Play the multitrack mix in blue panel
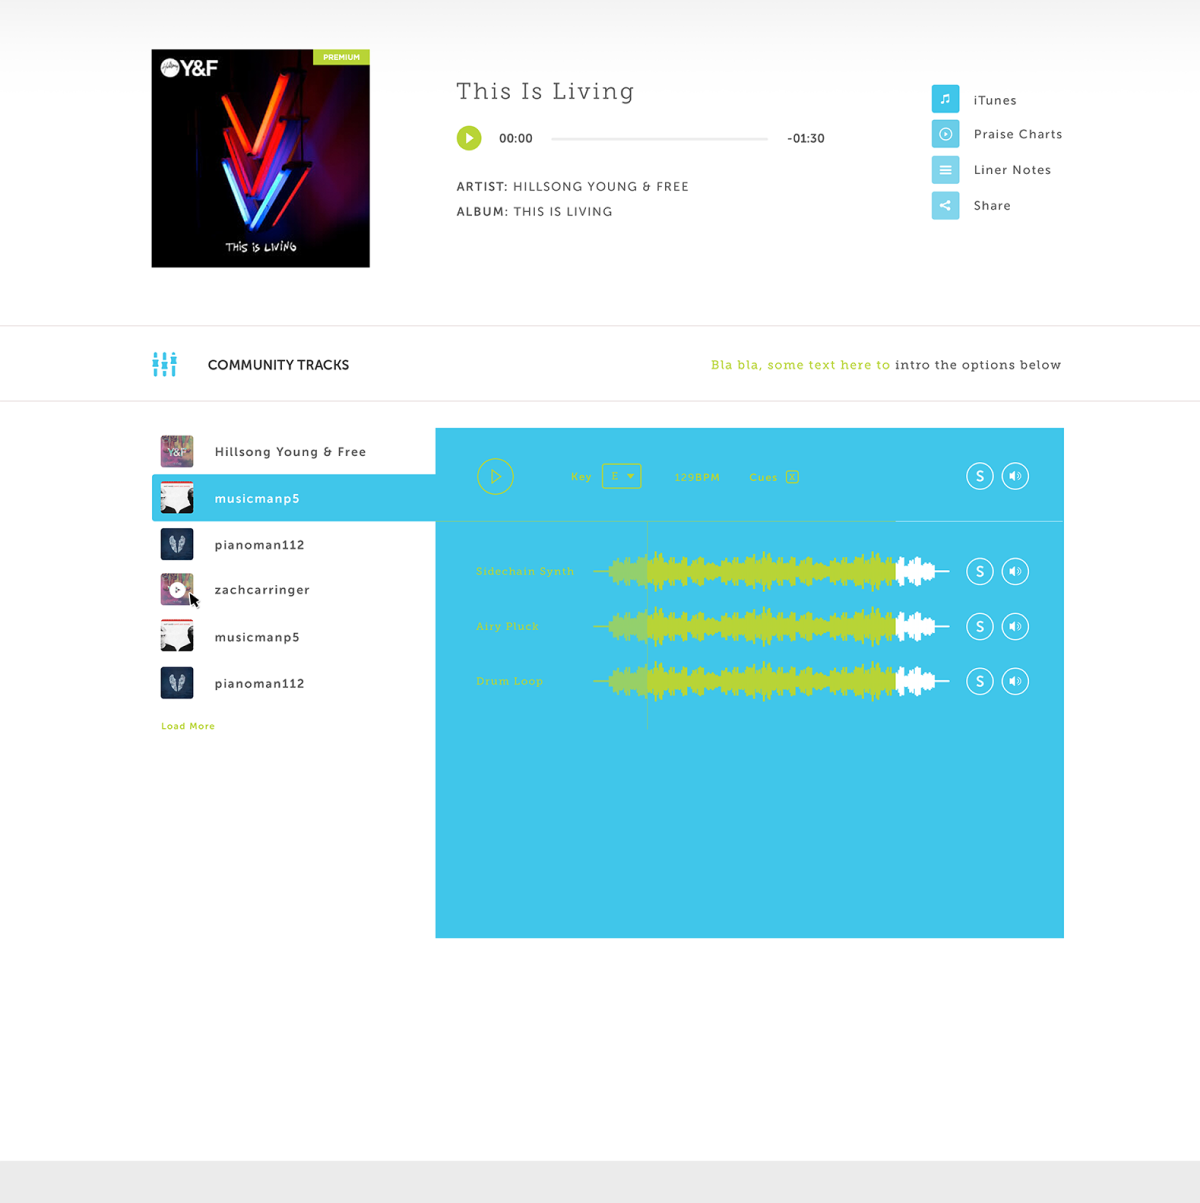The height and width of the screenshot is (1203, 1200). click(495, 476)
